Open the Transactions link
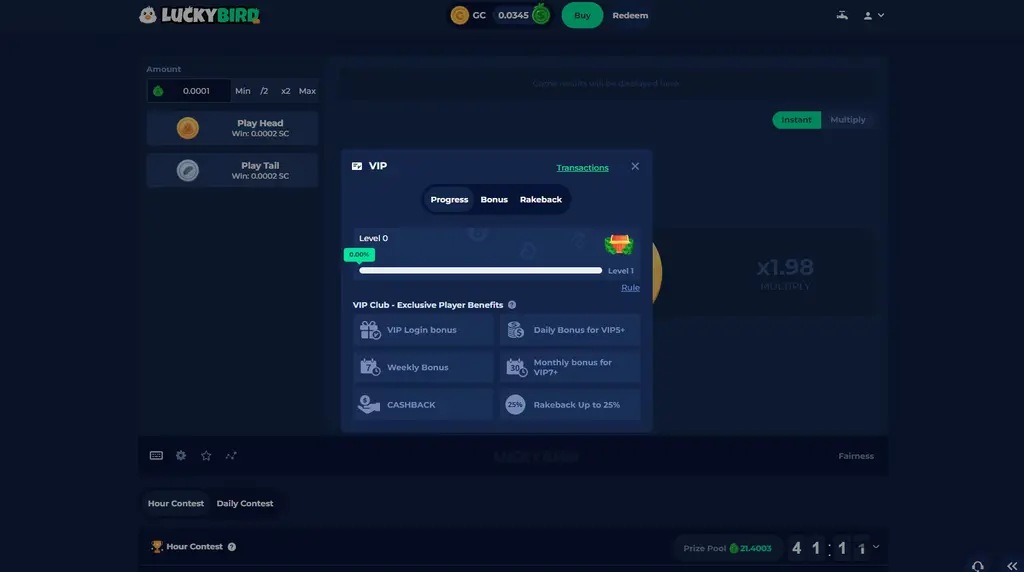 pyautogui.click(x=583, y=168)
